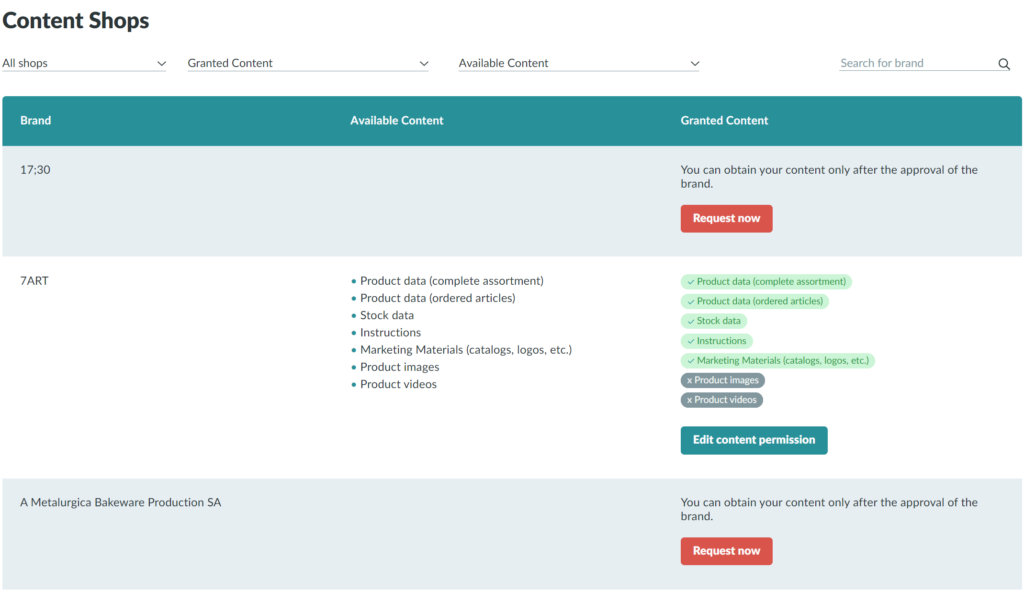The width and height of the screenshot is (1024, 591).
Task: Click "Request now" for brand 17;30
Action: click(x=726, y=218)
